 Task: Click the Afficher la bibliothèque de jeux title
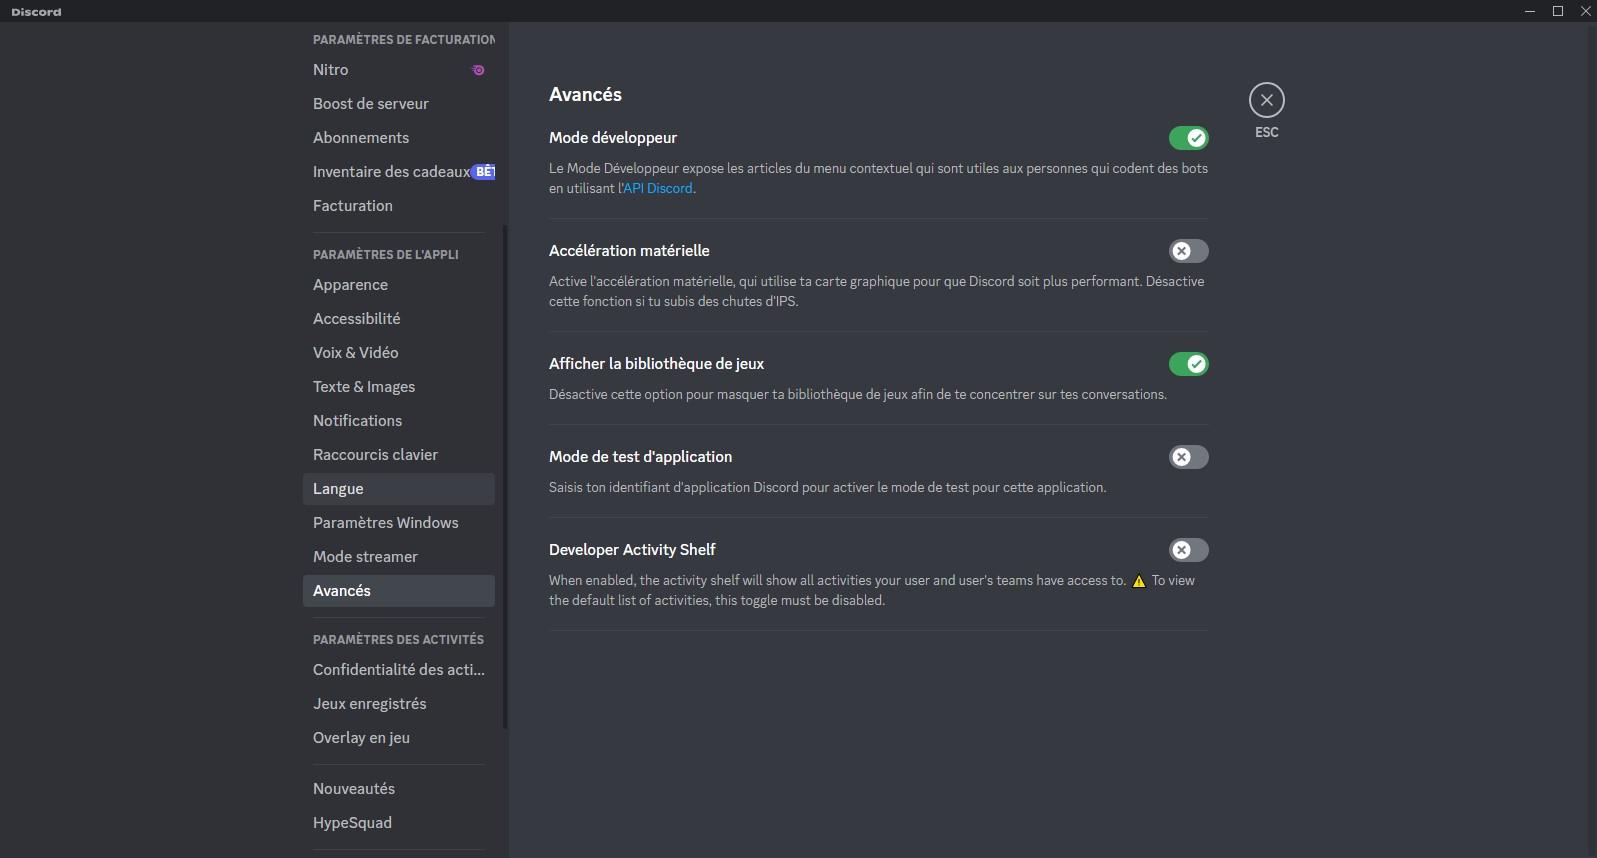pyautogui.click(x=656, y=364)
